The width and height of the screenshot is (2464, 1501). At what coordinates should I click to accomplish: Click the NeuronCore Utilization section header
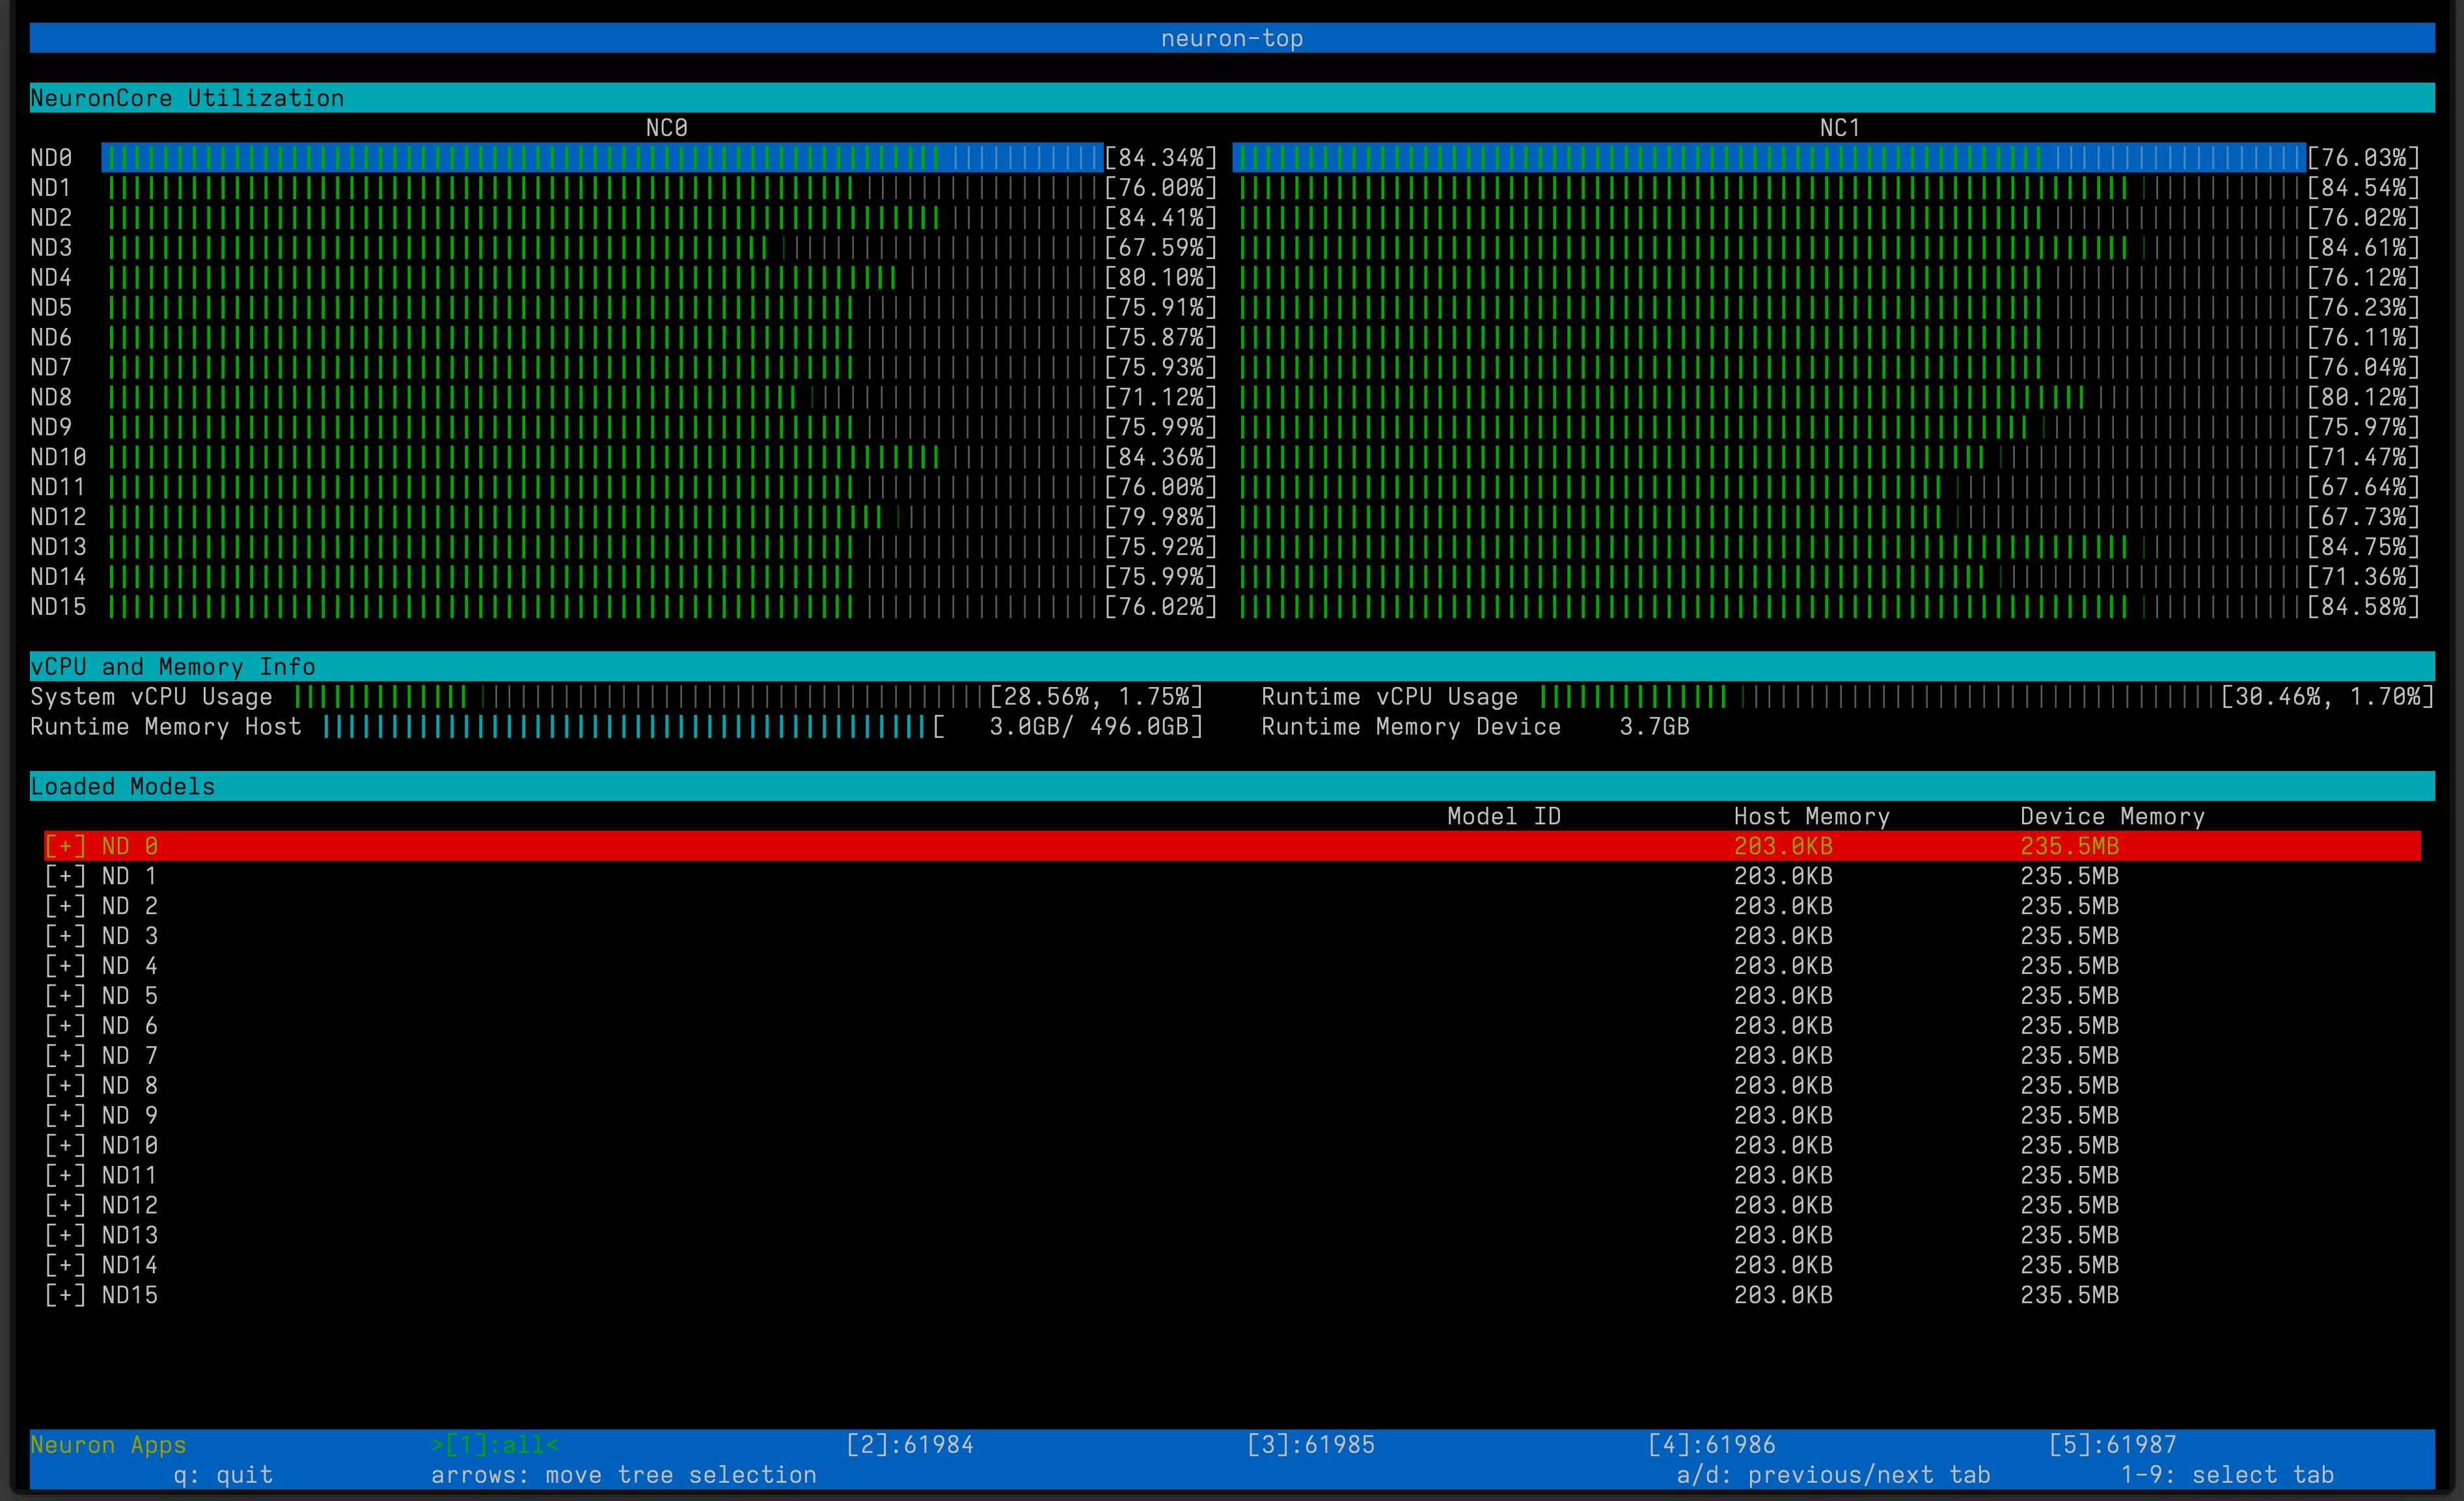pyautogui.click(x=187, y=98)
